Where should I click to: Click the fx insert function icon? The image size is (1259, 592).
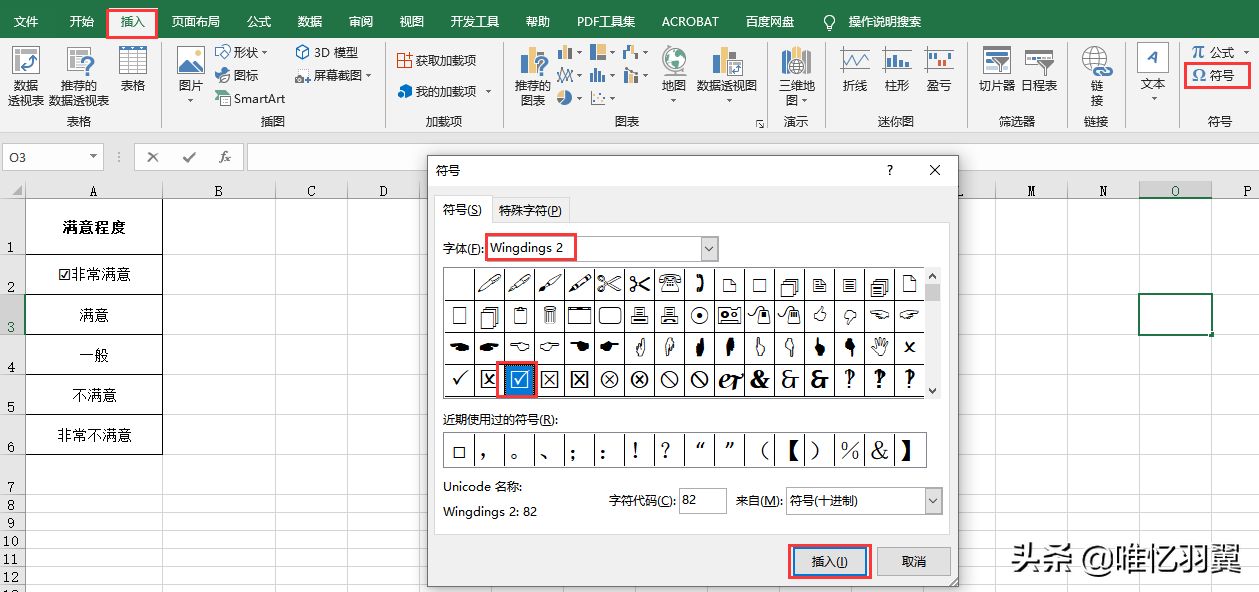225,157
